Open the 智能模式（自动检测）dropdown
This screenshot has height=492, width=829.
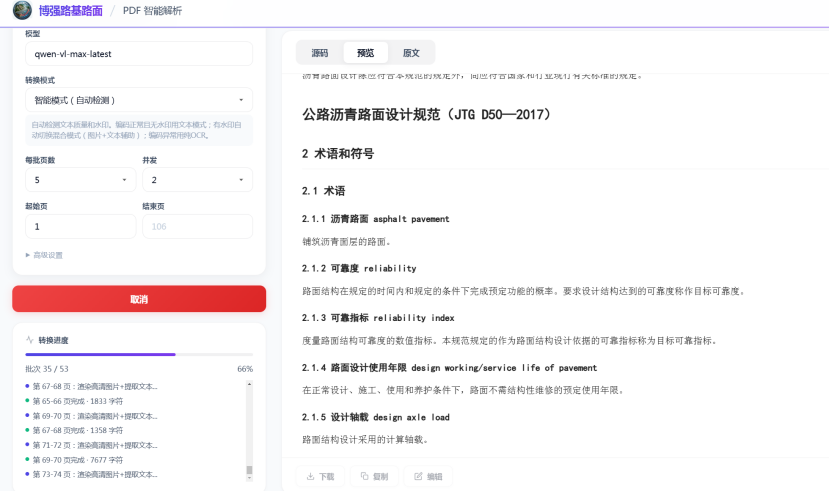139,100
